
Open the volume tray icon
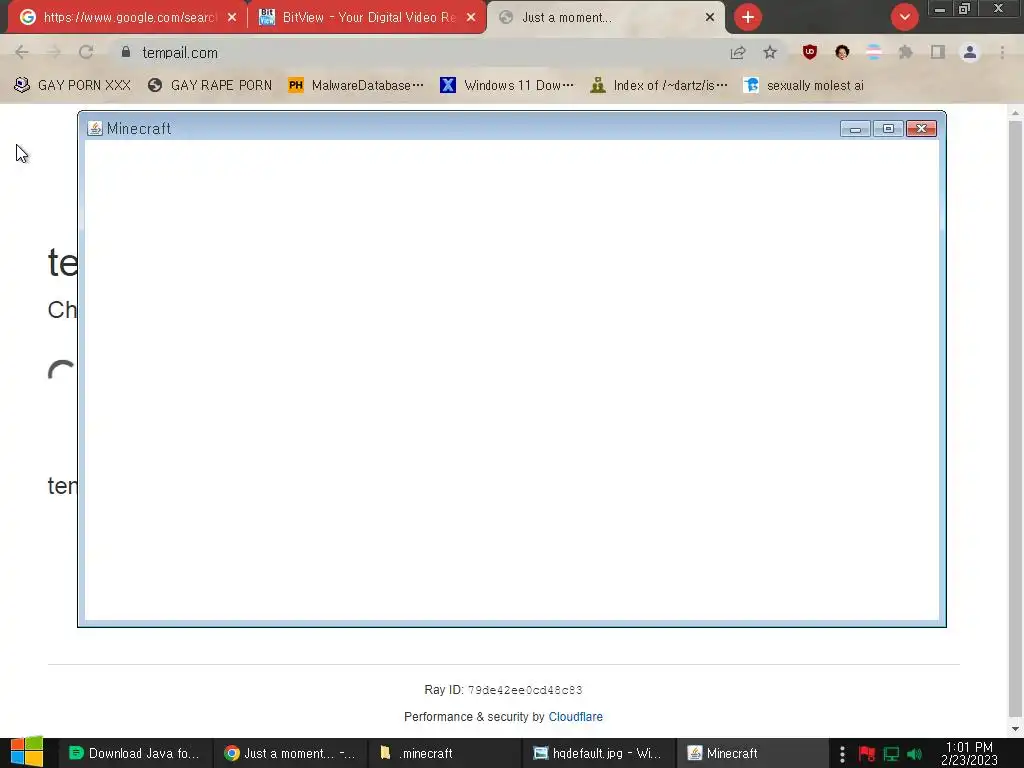pos(915,754)
